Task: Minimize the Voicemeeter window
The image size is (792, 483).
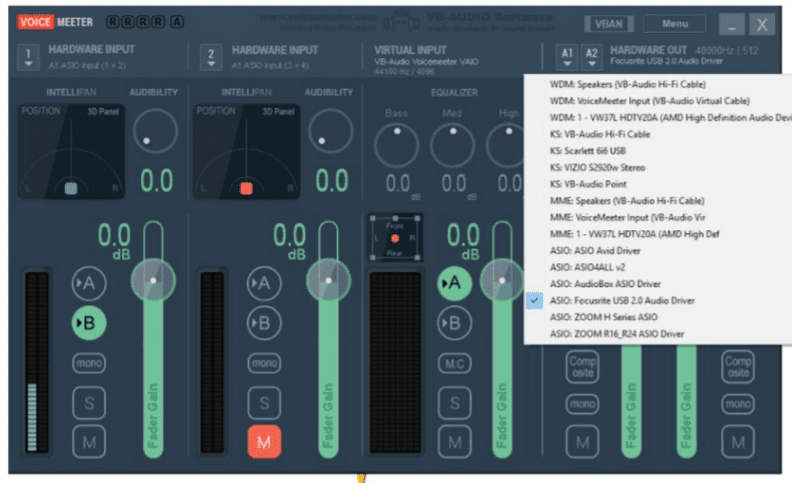Action: [731, 24]
